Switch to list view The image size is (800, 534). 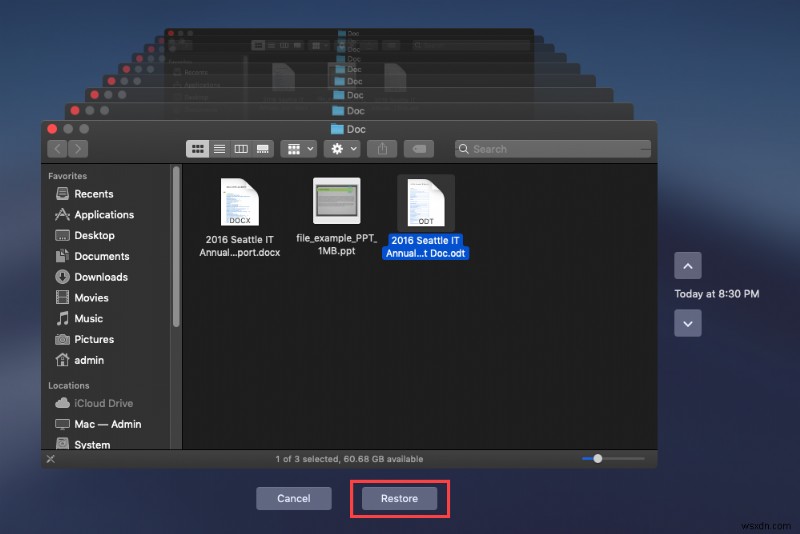point(219,149)
